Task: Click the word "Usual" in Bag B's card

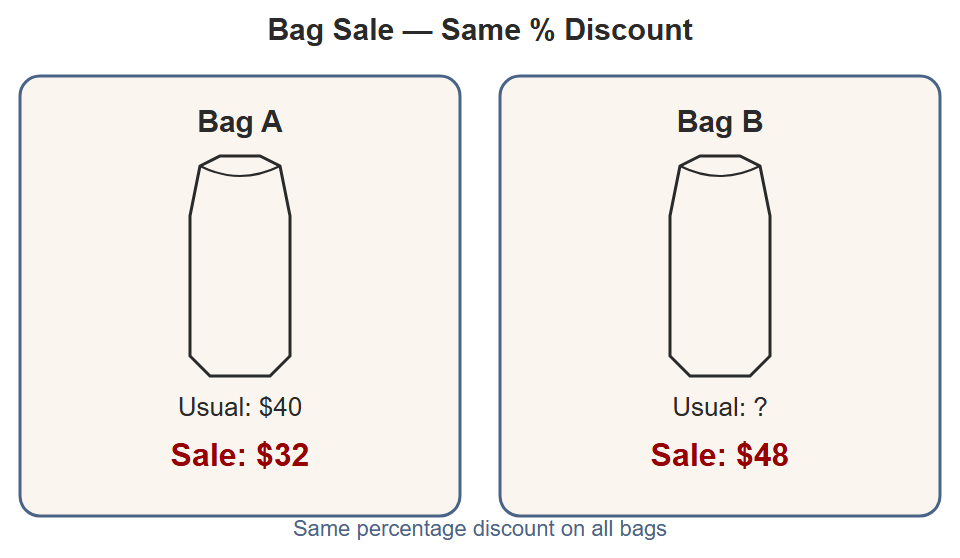Action: (707, 407)
